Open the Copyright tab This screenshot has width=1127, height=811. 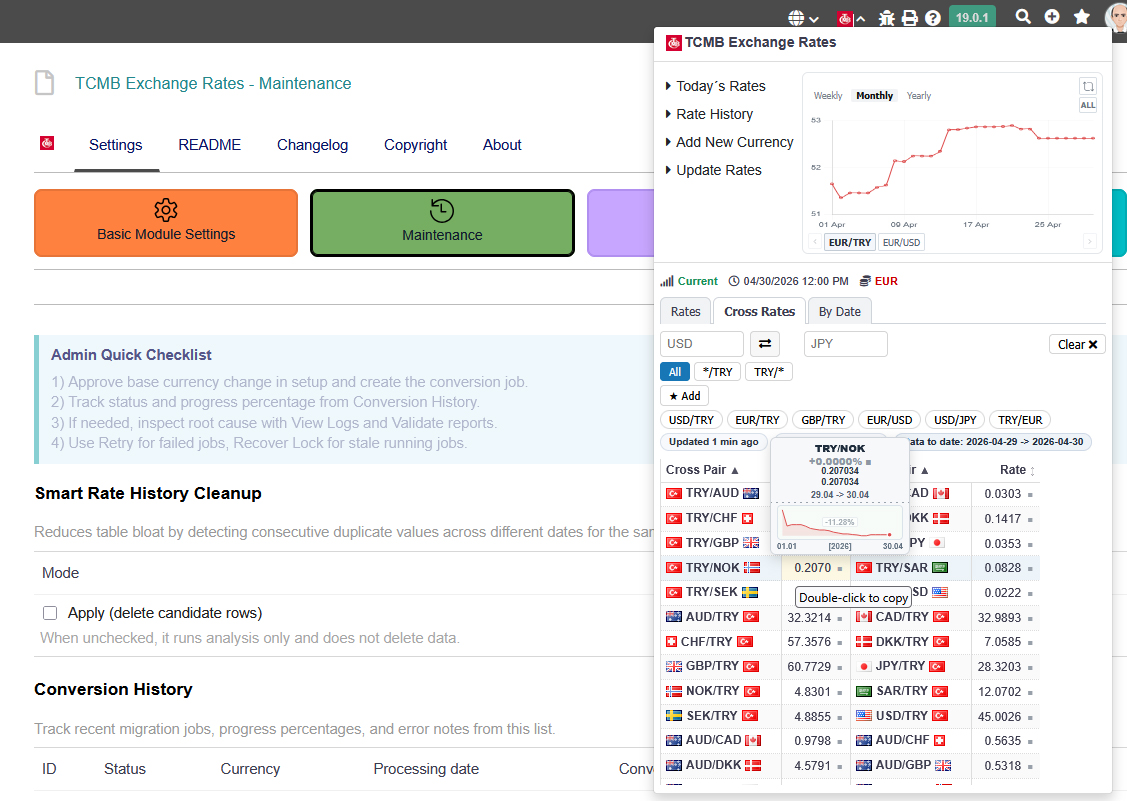click(x=415, y=145)
